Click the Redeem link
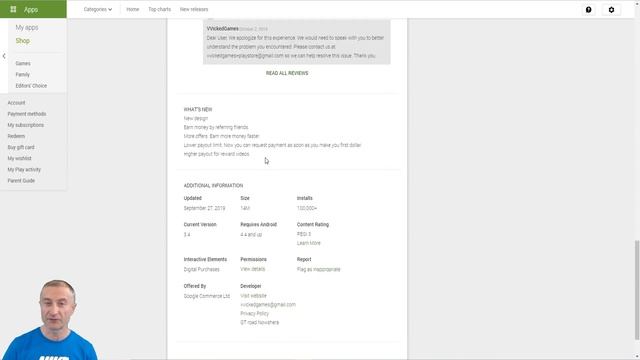 point(16,136)
